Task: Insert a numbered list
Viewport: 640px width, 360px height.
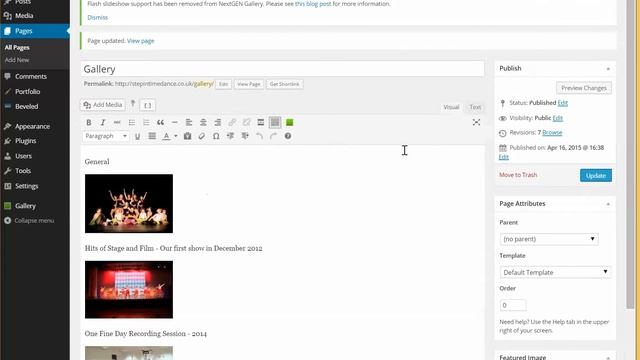Action: (146, 122)
